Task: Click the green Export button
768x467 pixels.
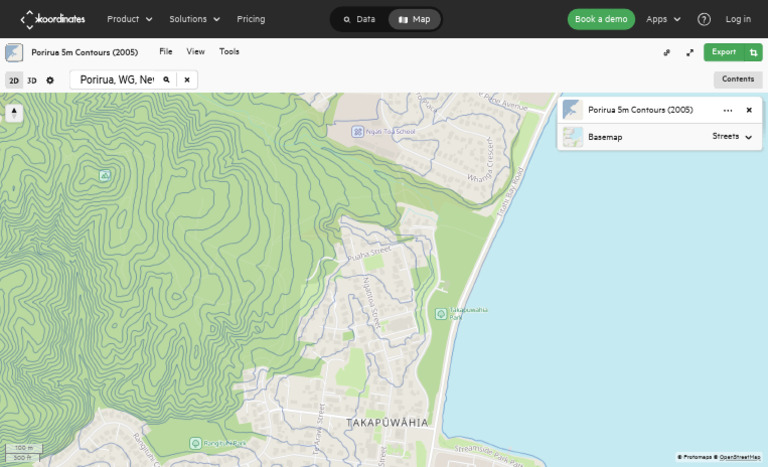Action: [x=724, y=52]
